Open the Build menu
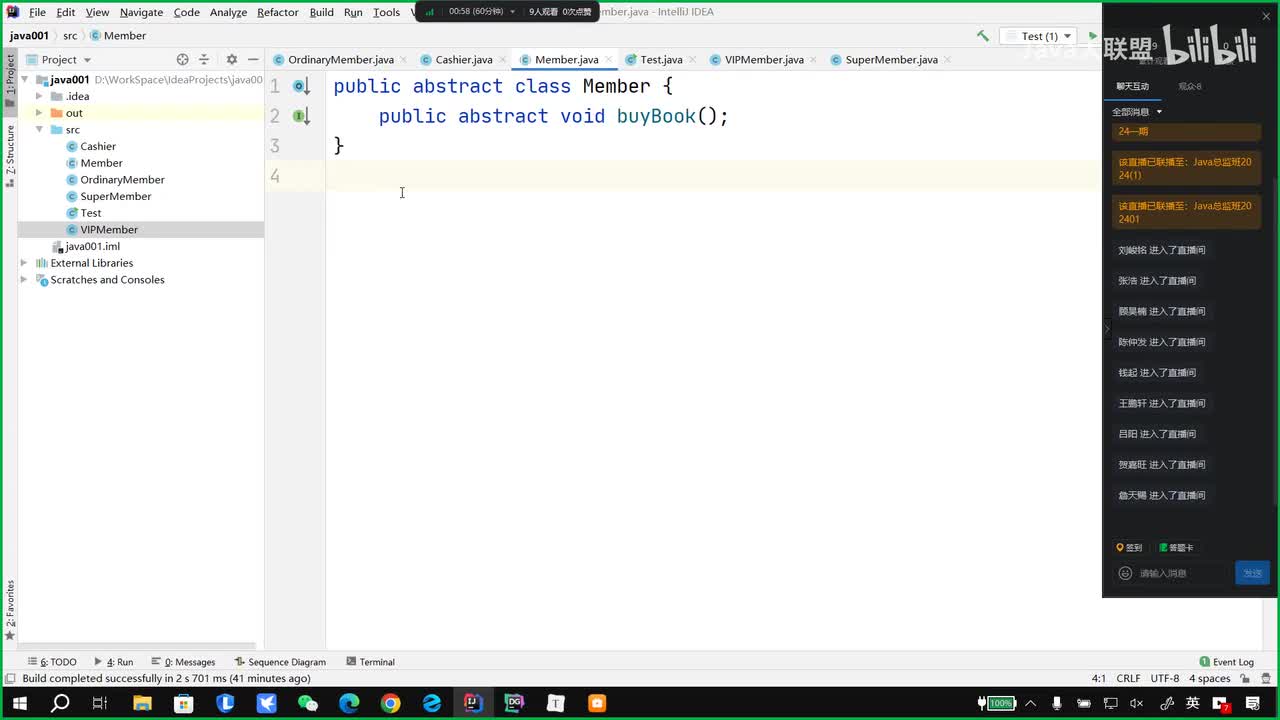Screen dimensions: 1280x720 tap(322, 12)
